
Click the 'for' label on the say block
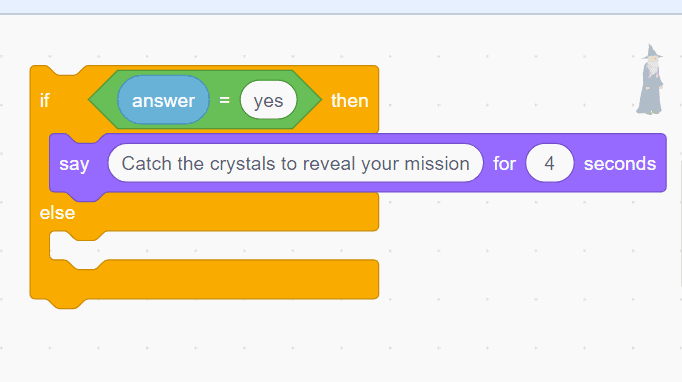(504, 164)
